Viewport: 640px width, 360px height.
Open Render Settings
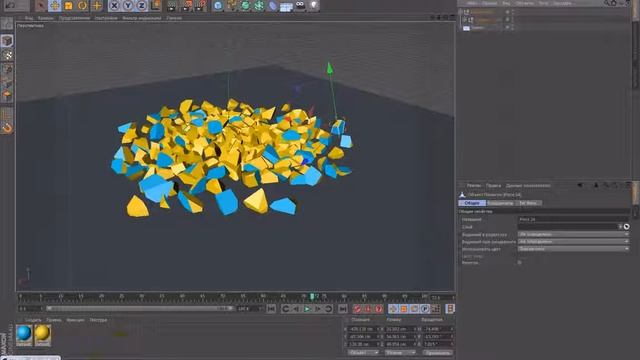pyautogui.click(x=200, y=5)
